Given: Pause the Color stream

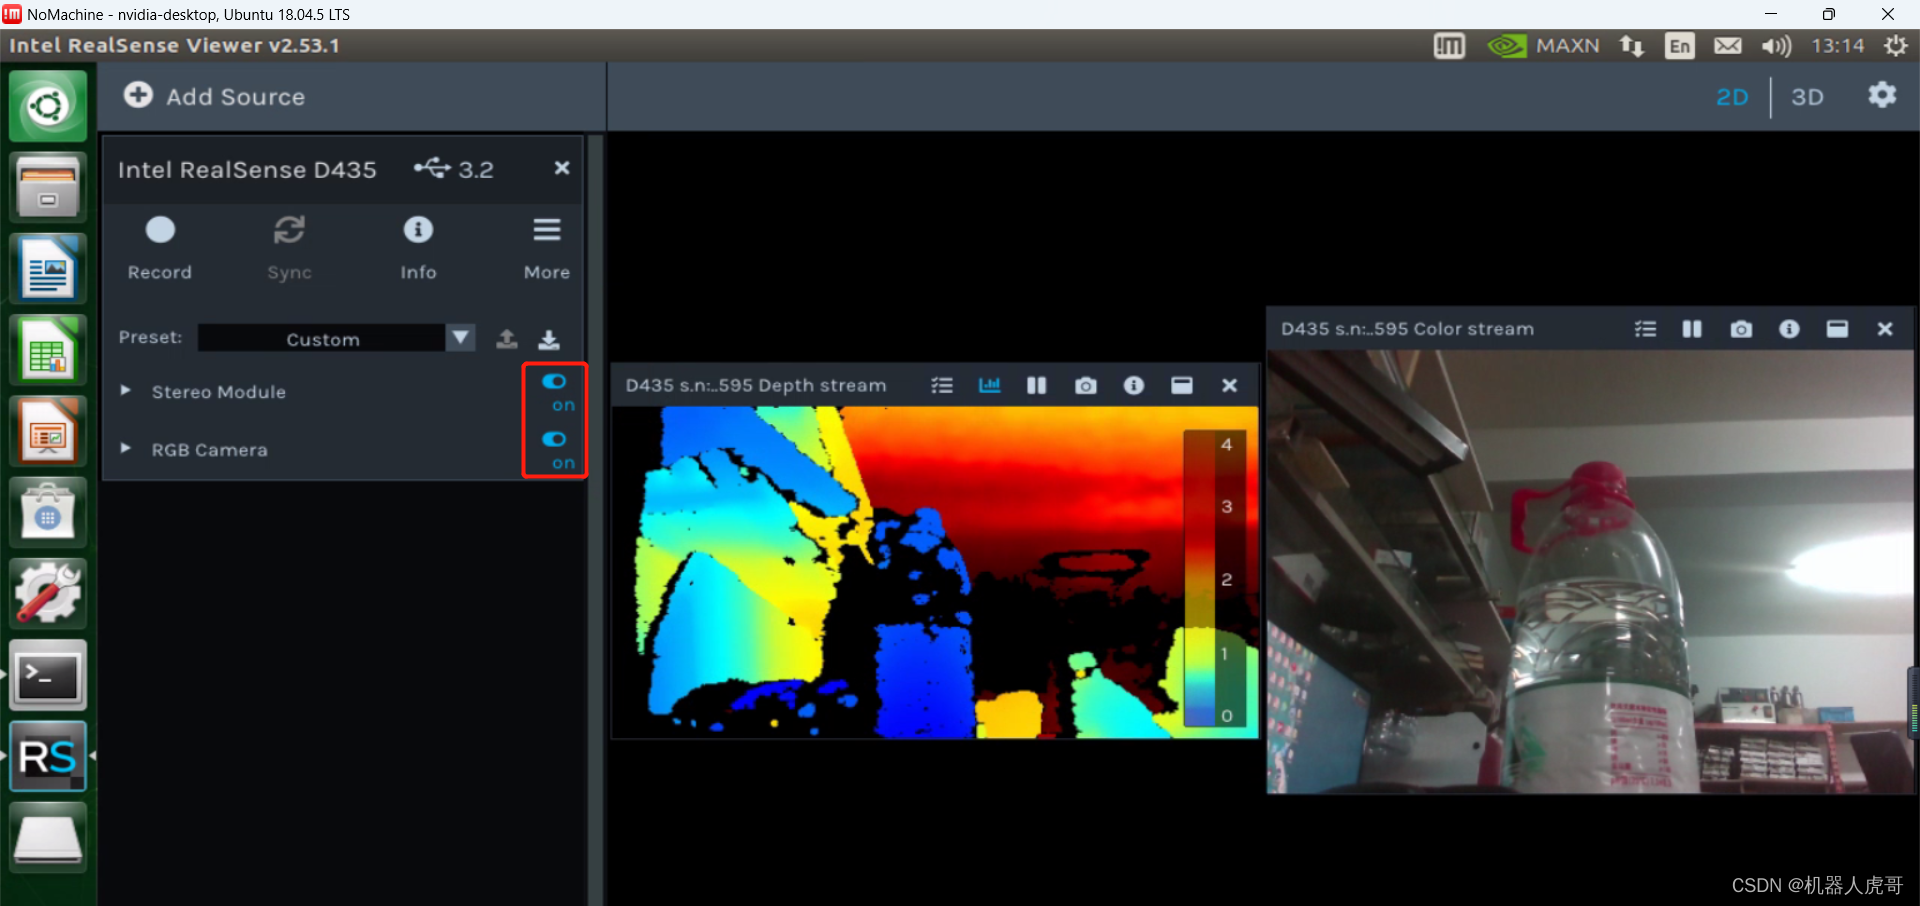Looking at the screenshot, I should coord(1692,329).
